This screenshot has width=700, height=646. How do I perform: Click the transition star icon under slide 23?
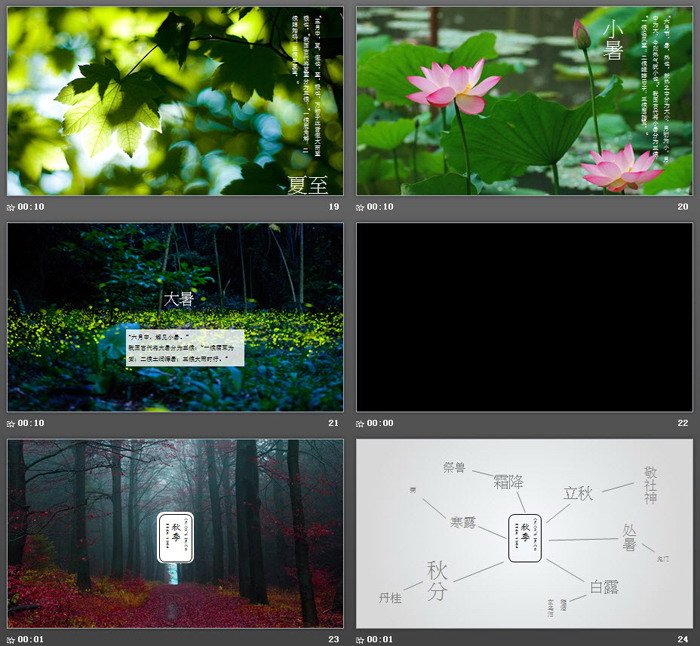pyautogui.click(x=11, y=639)
